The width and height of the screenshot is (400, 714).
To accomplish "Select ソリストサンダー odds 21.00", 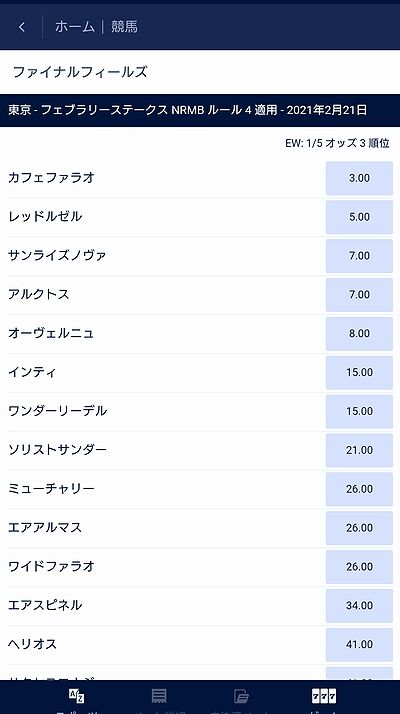I will pos(359,450).
